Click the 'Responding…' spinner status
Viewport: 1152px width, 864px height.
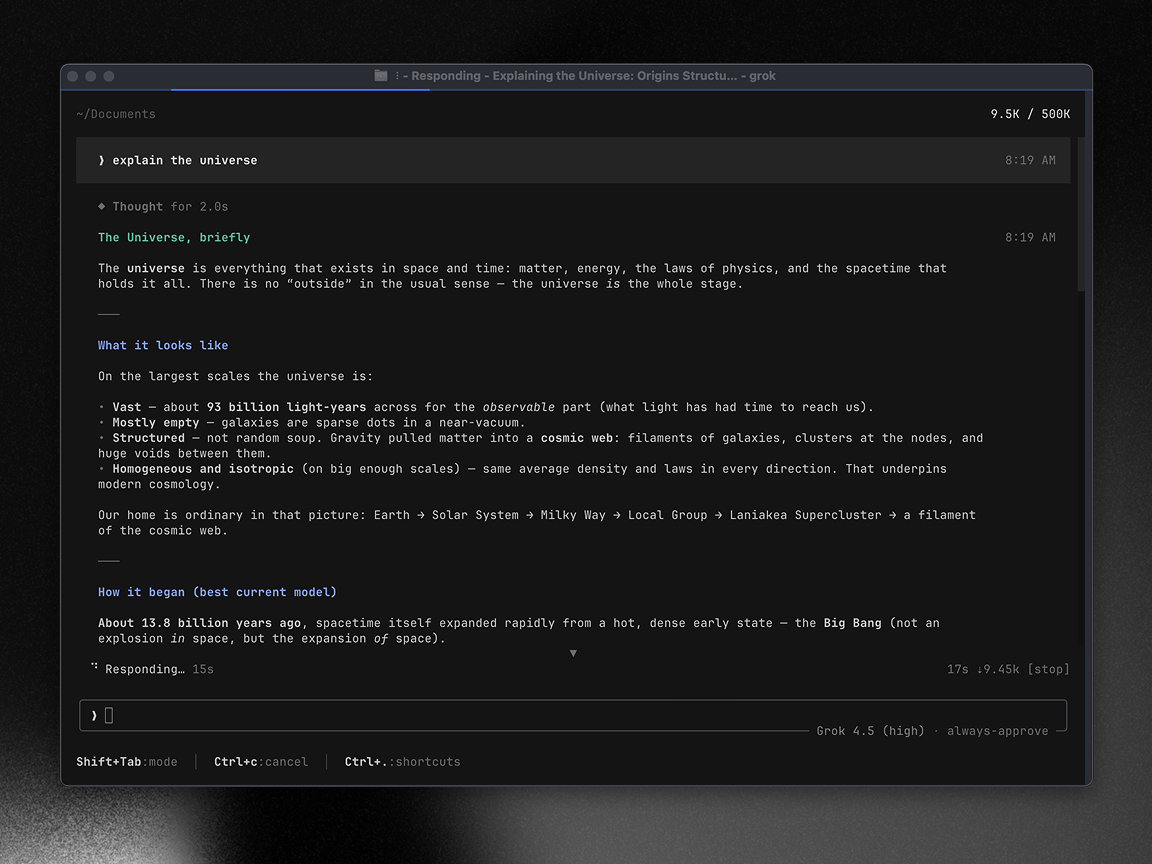click(x=145, y=669)
